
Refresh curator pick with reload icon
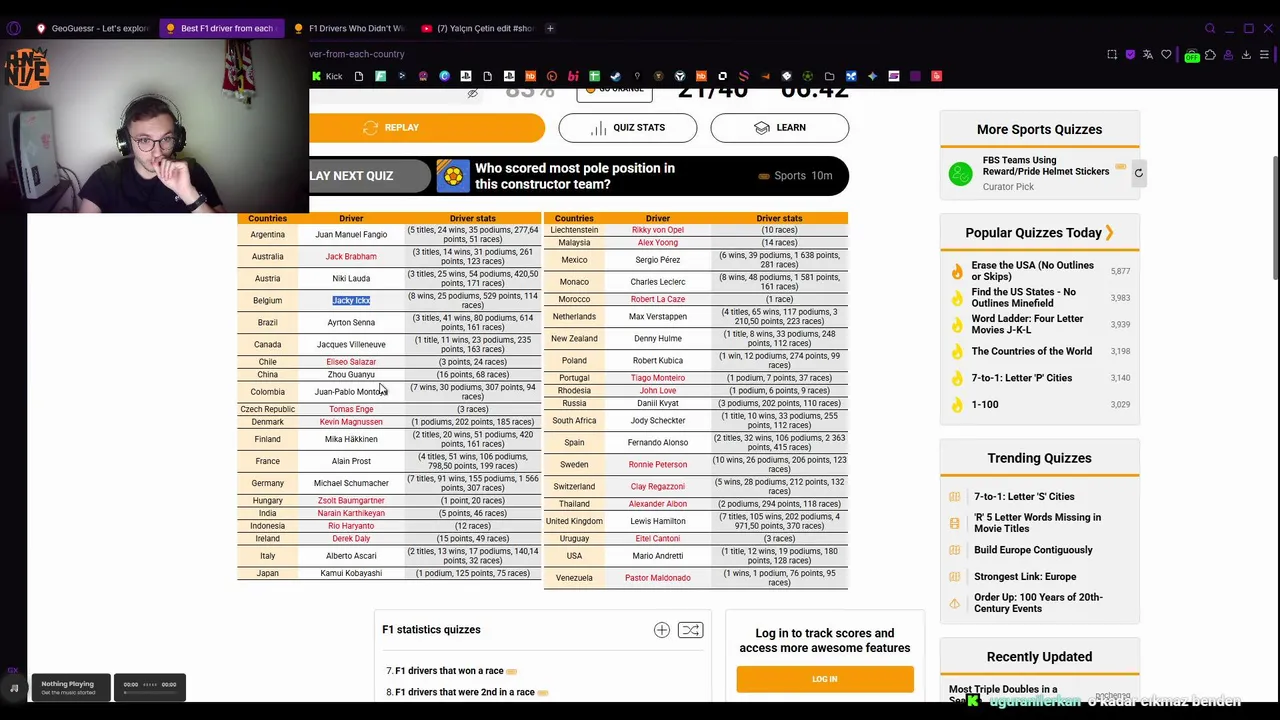pyautogui.click(x=1138, y=173)
